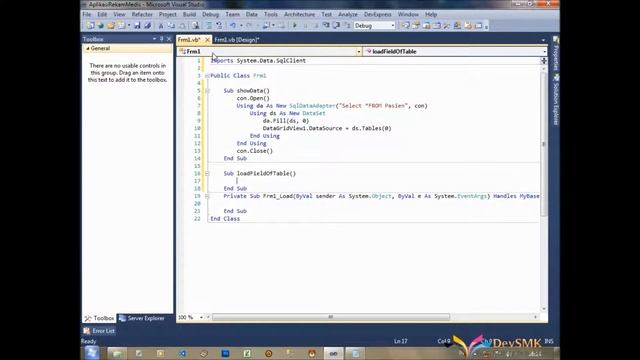Open the Error List panel
Image resolution: width=640 pixels, height=360 pixels.
(99, 331)
